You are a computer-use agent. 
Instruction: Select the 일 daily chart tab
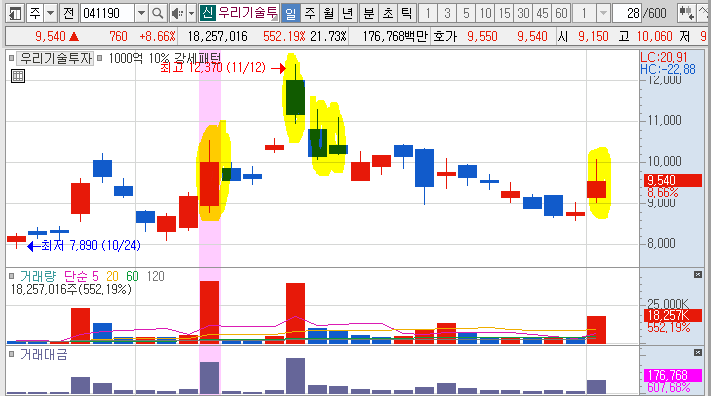tap(291, 13)
